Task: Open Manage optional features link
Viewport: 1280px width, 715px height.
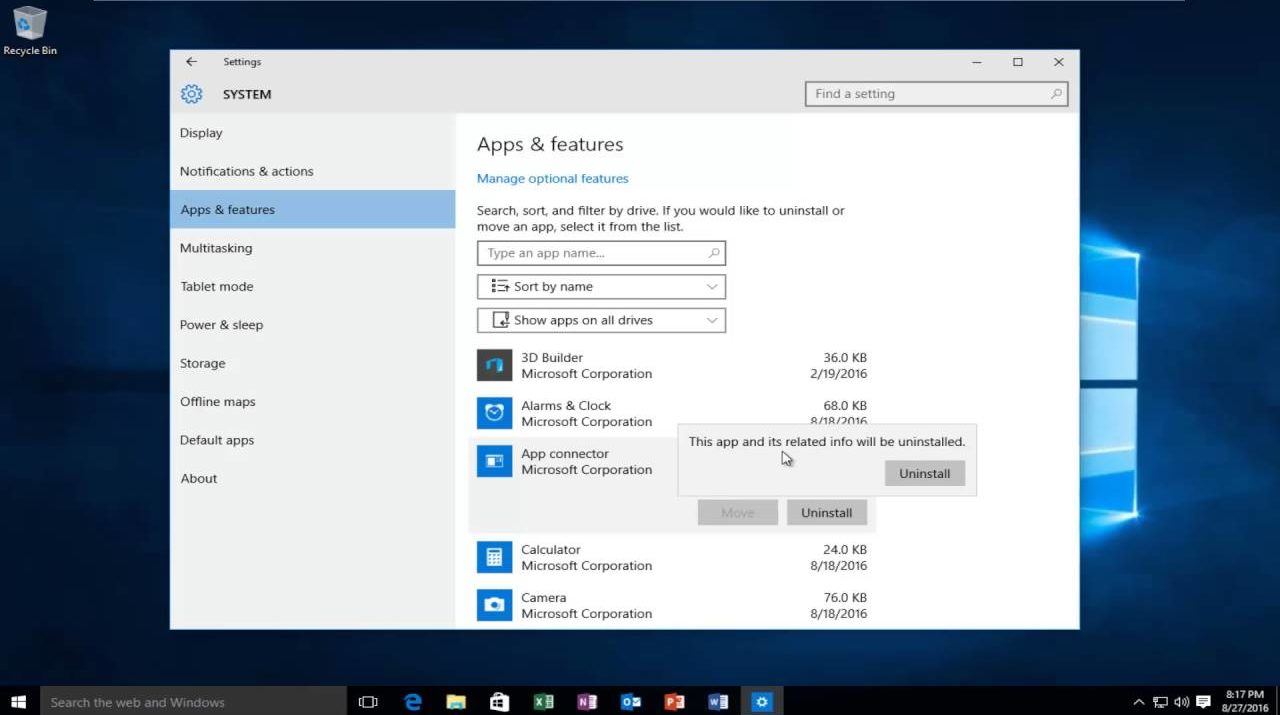Action: 552,179
